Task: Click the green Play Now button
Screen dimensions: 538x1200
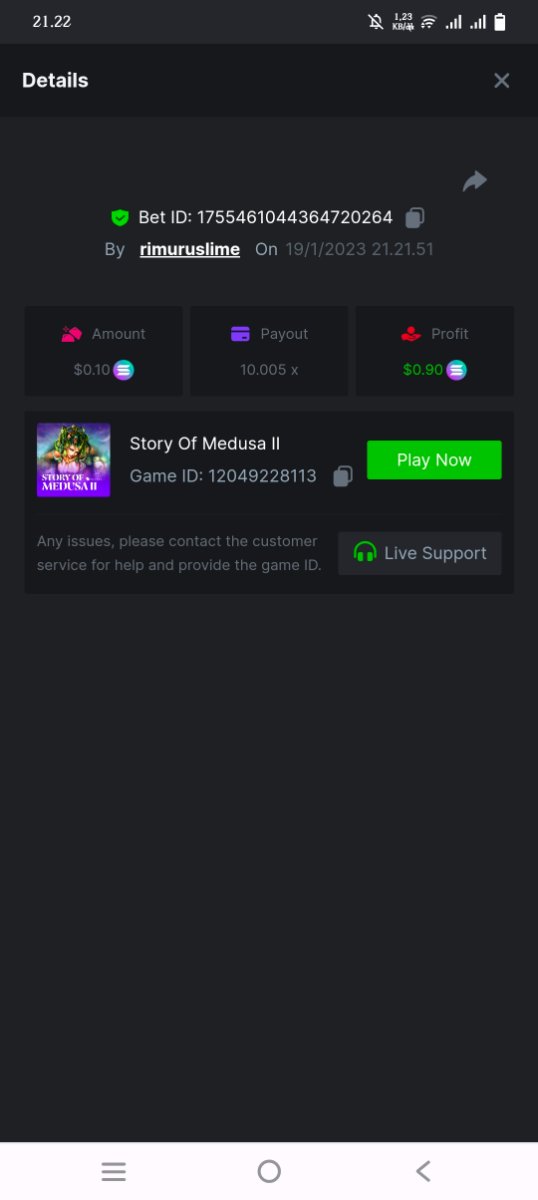Action: tap(434, 460)
